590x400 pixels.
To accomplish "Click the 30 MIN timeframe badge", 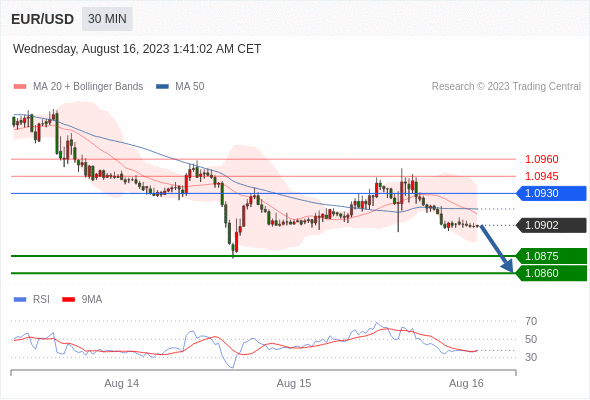I will 107,19.
